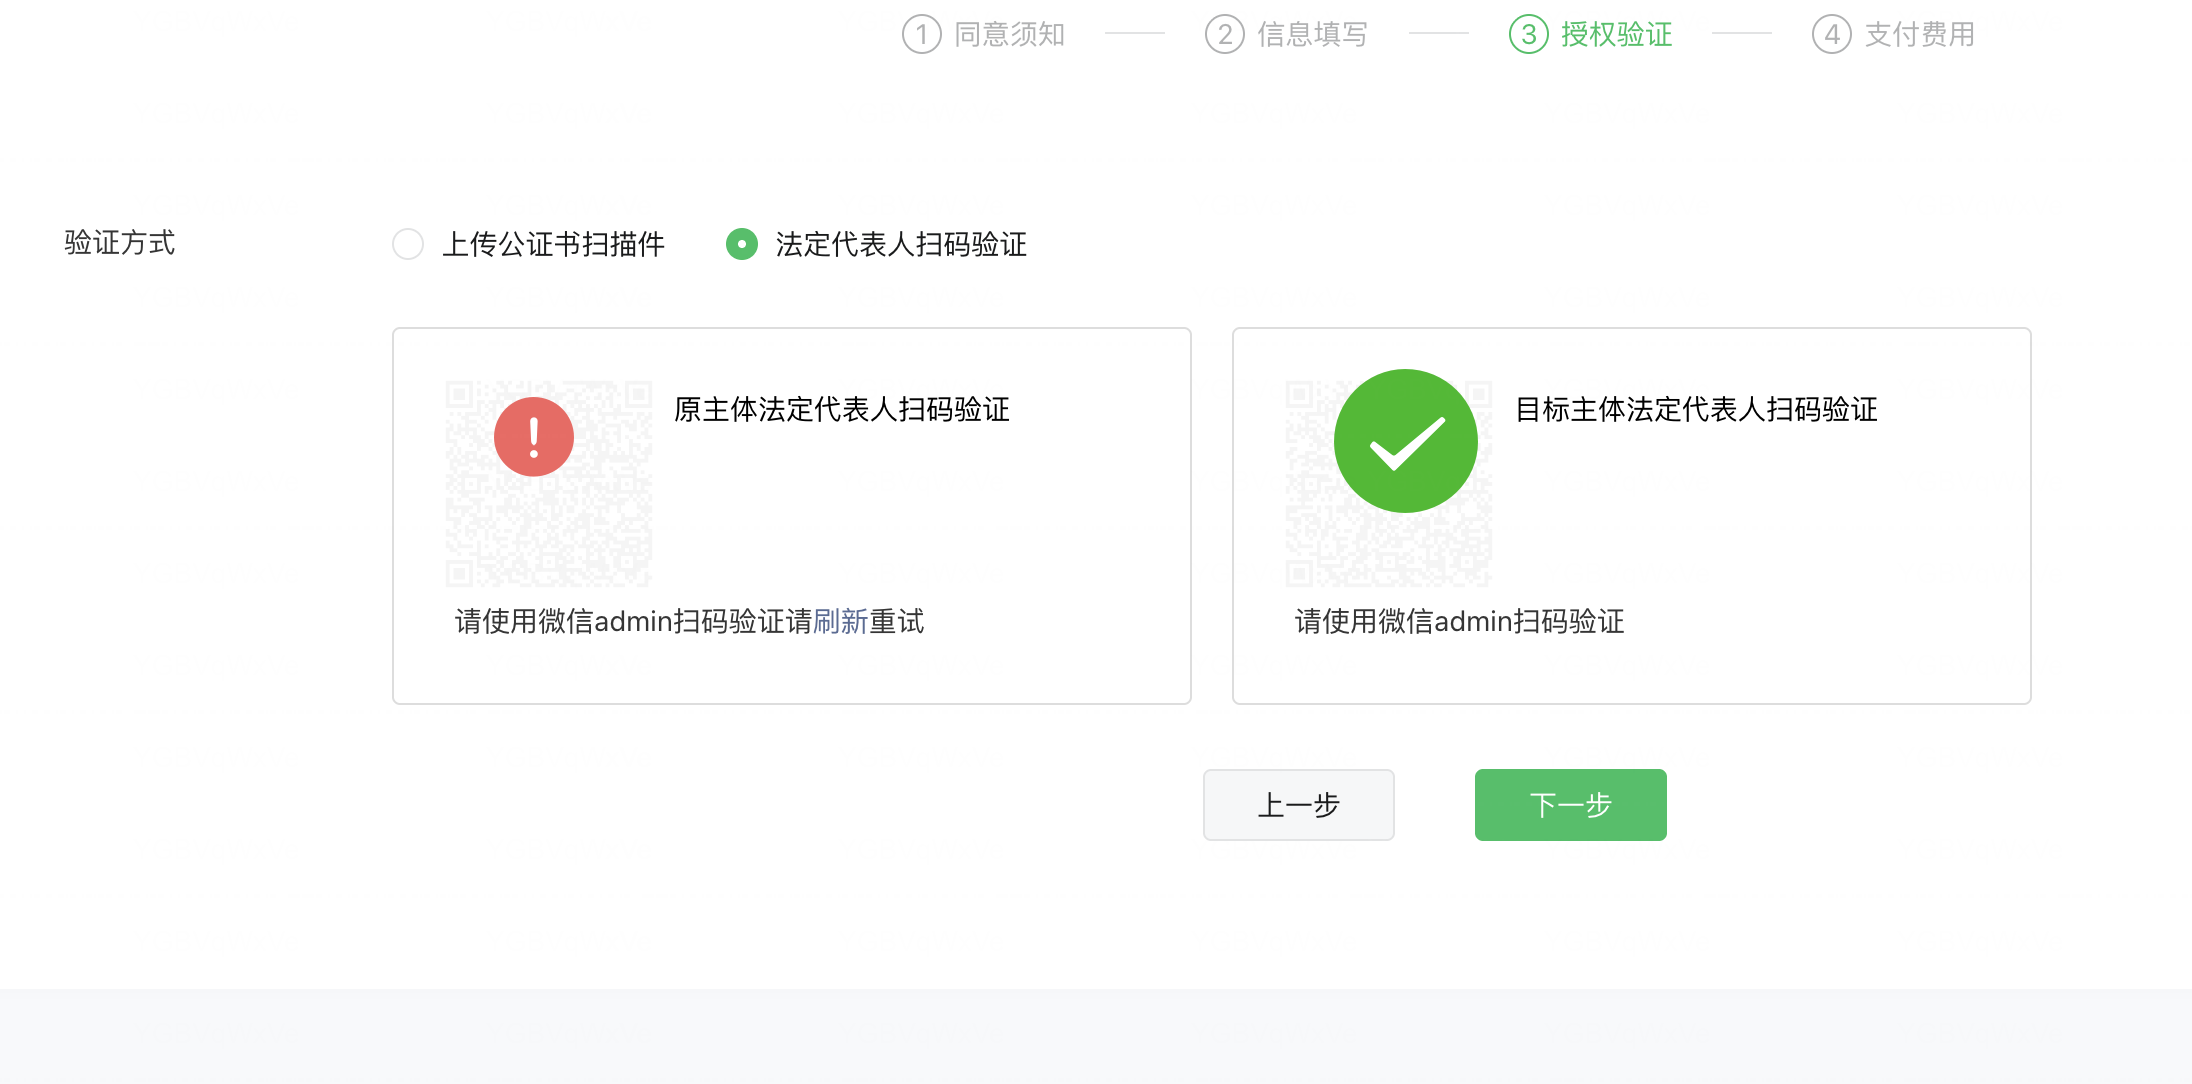2192x1084 pixels.
Task: Click 目标主体法定代表人扫码验证 heading
Action: [1696, 410]
